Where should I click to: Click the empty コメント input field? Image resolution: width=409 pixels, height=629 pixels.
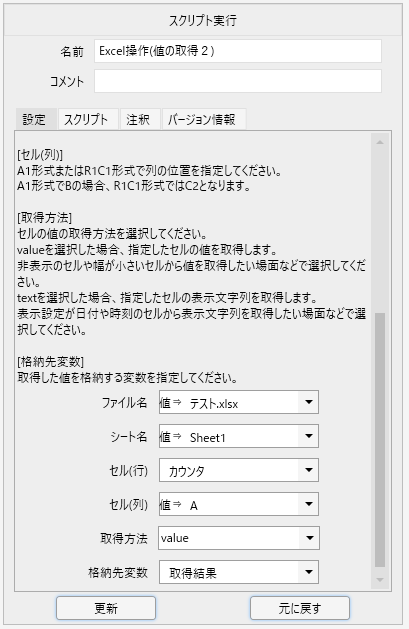tap(238, 81)
